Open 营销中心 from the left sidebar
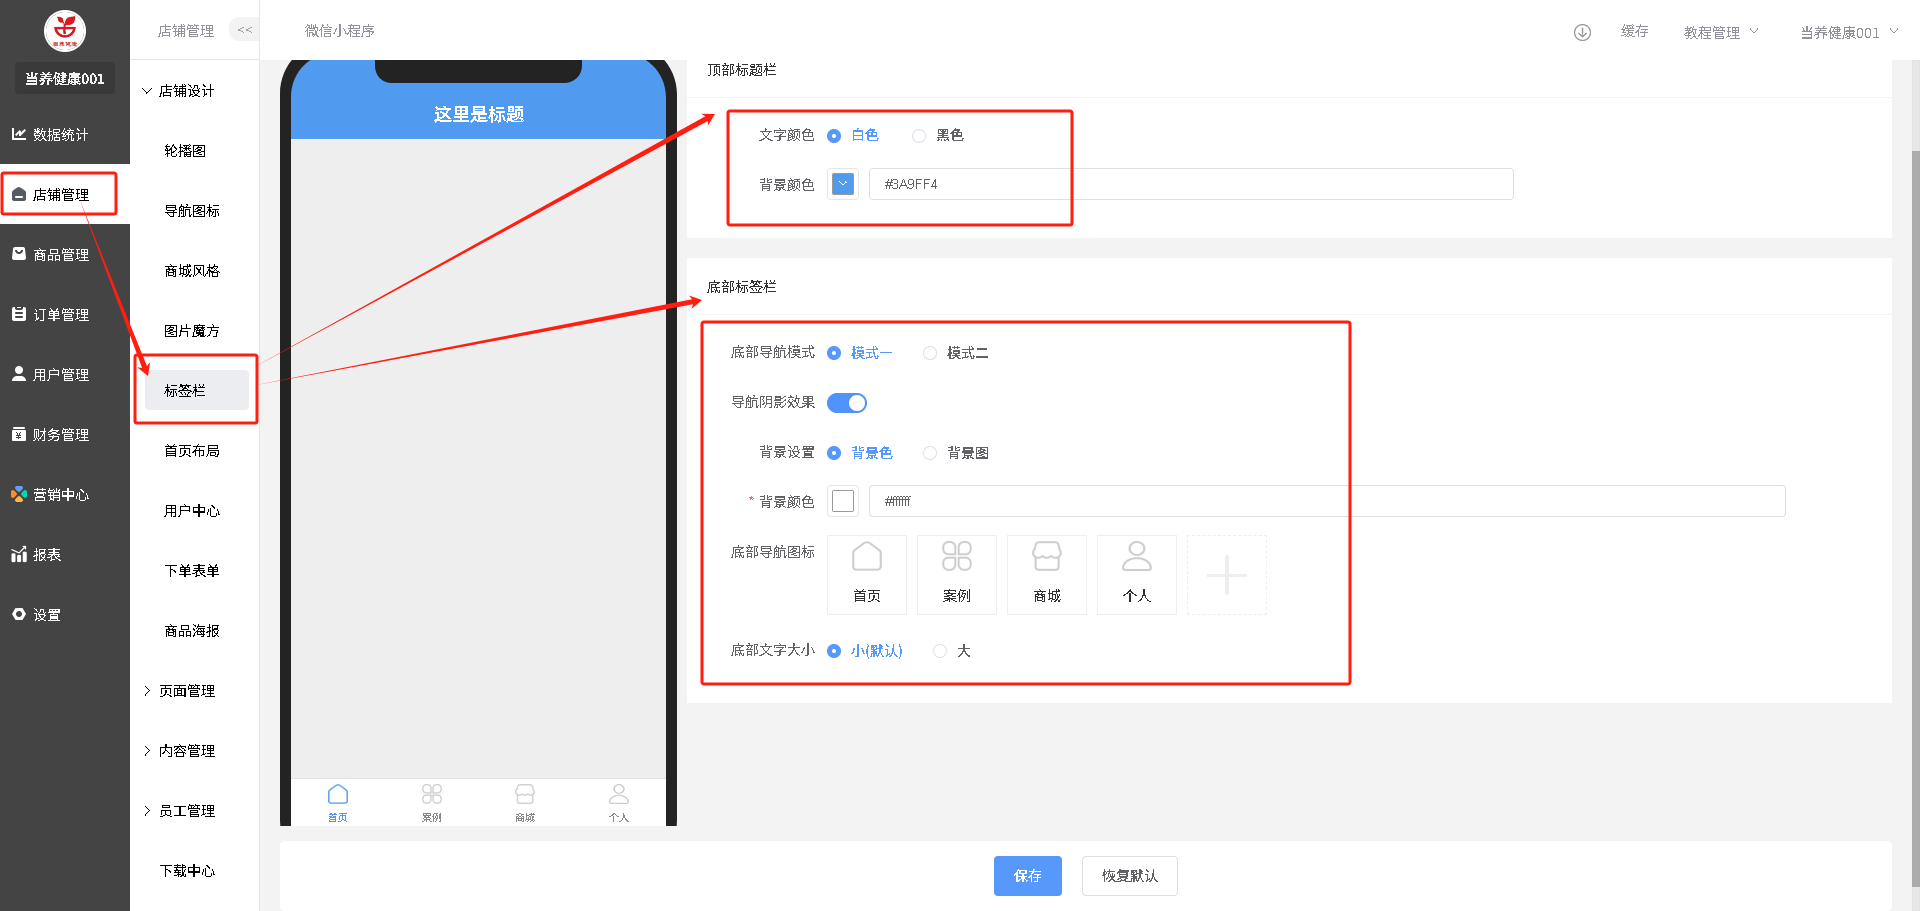The height and width of the screenshot is (911, 1920). pyautogui.click(x=60, y=495)
